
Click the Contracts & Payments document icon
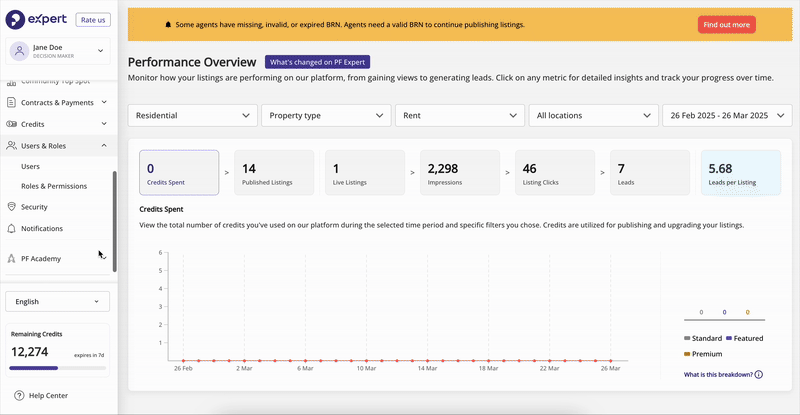coord(11,102)
